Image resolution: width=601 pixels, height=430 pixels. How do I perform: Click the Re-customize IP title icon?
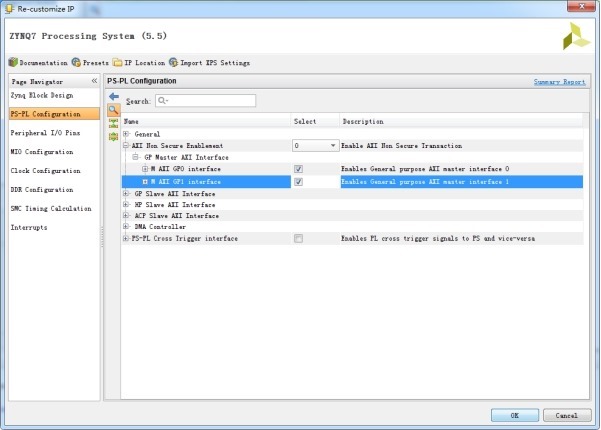click(x=8, y=8)
